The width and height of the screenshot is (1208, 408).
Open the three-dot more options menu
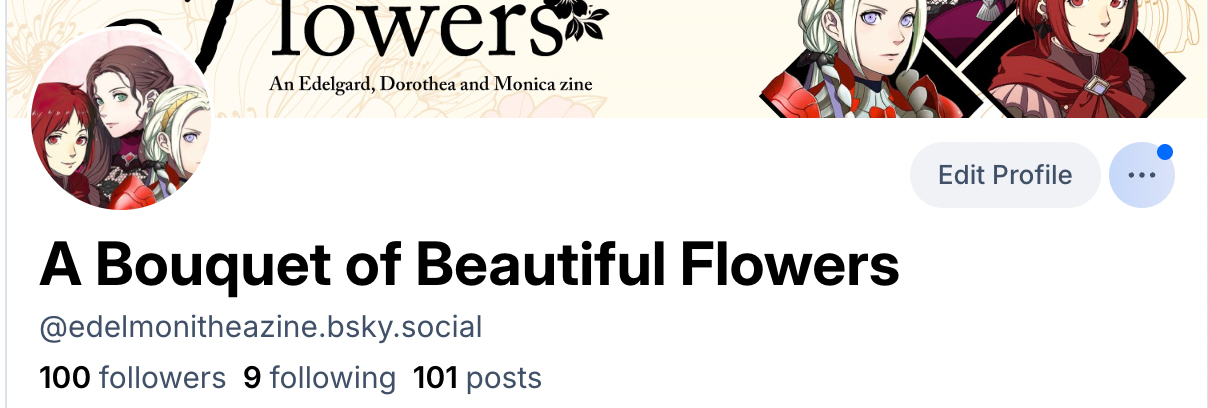(1141, 175)
